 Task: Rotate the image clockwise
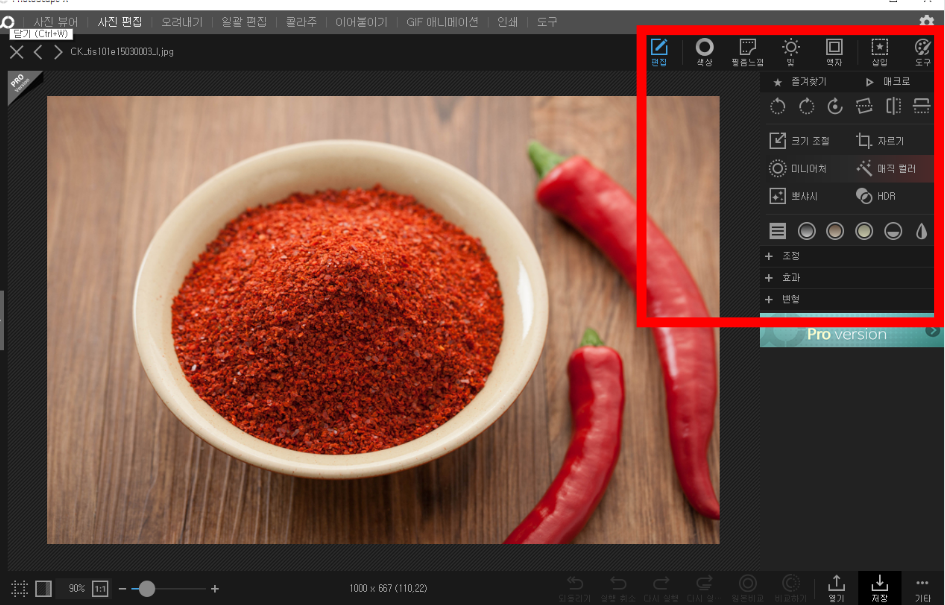click(x=806, y=107)
